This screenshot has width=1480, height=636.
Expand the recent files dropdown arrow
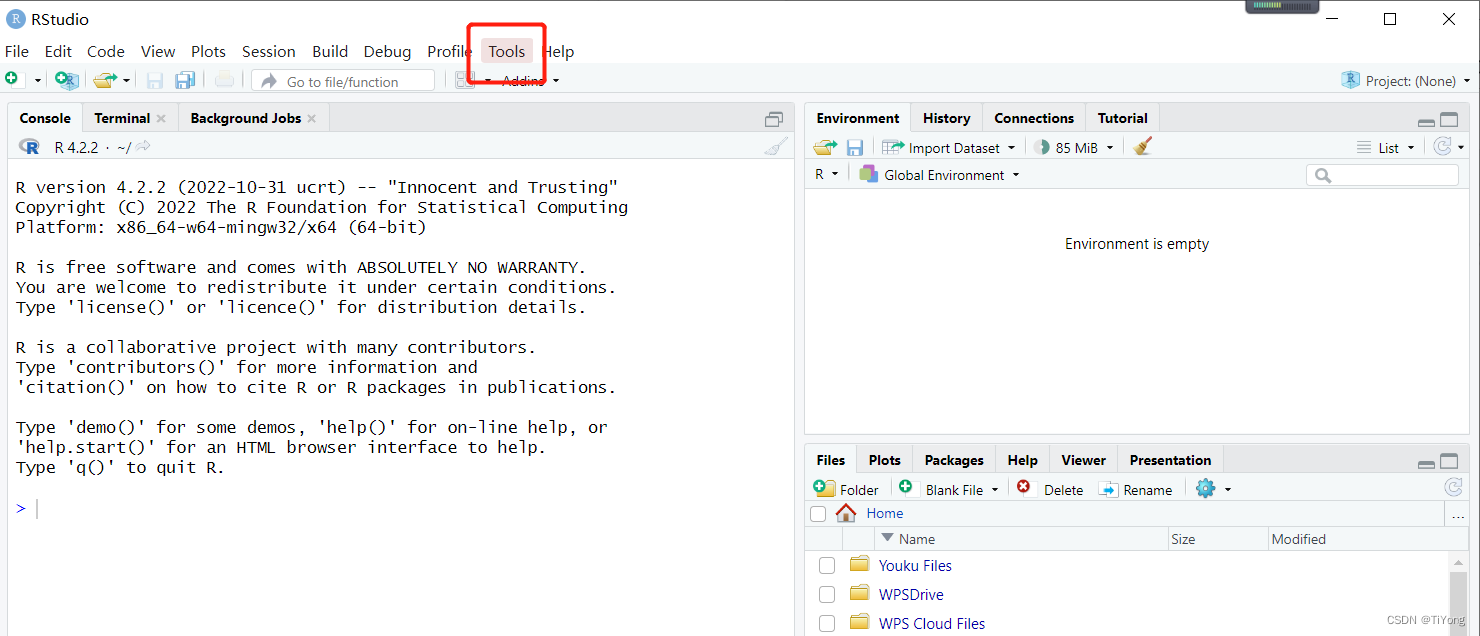[x=126, y=80]
